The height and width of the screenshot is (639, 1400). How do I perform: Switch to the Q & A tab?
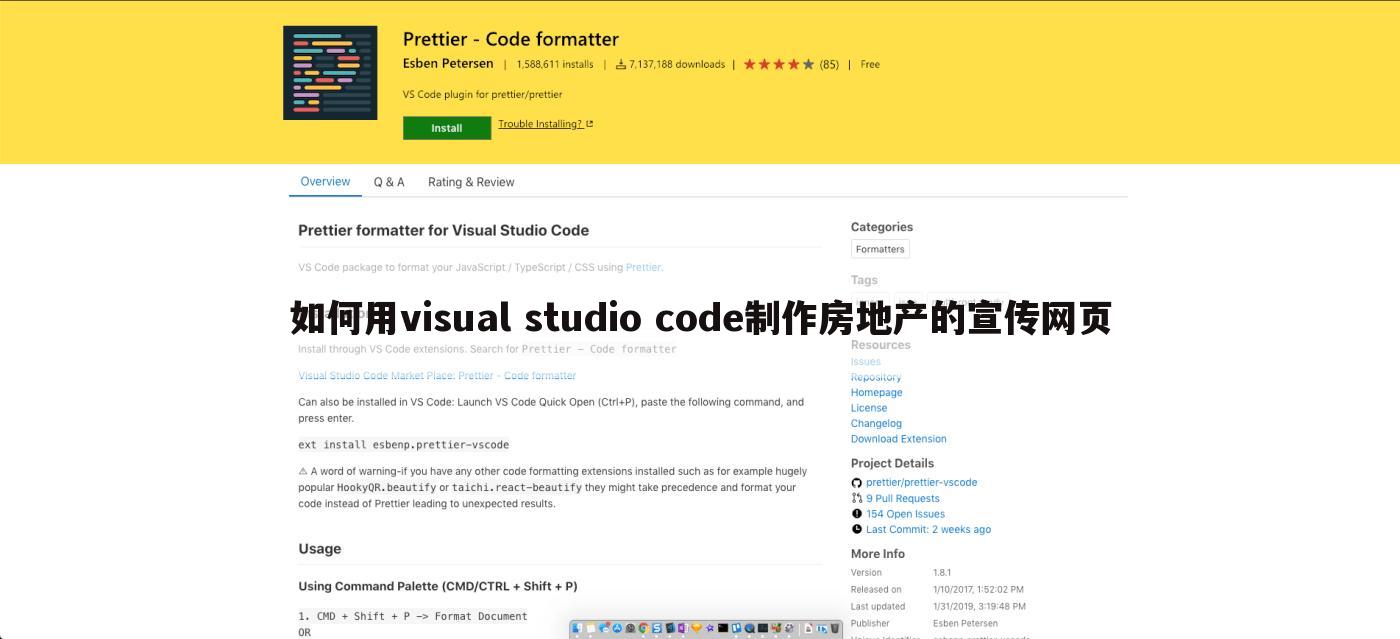(389, 182)
